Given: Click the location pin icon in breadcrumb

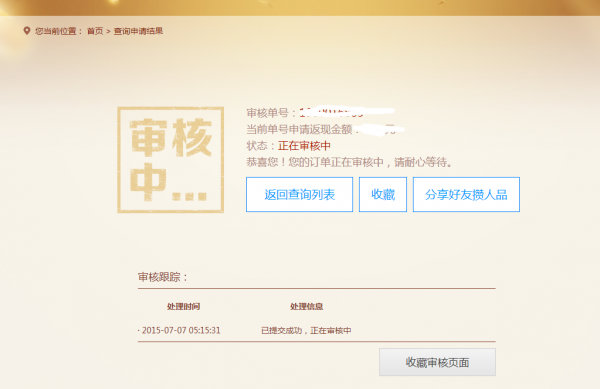Looking at the screenshot, I should point(26,31).
